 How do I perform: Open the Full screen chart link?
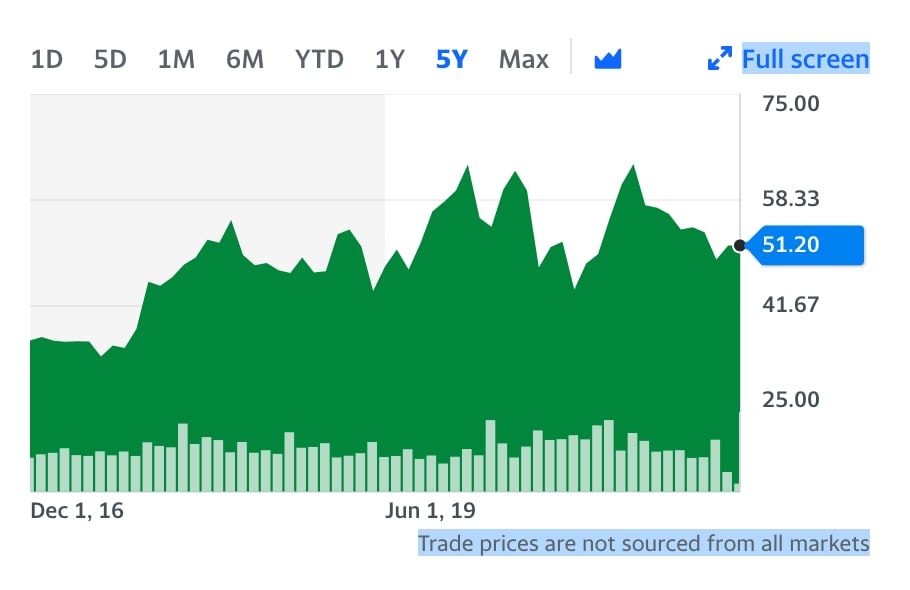(x=806, y=59)
